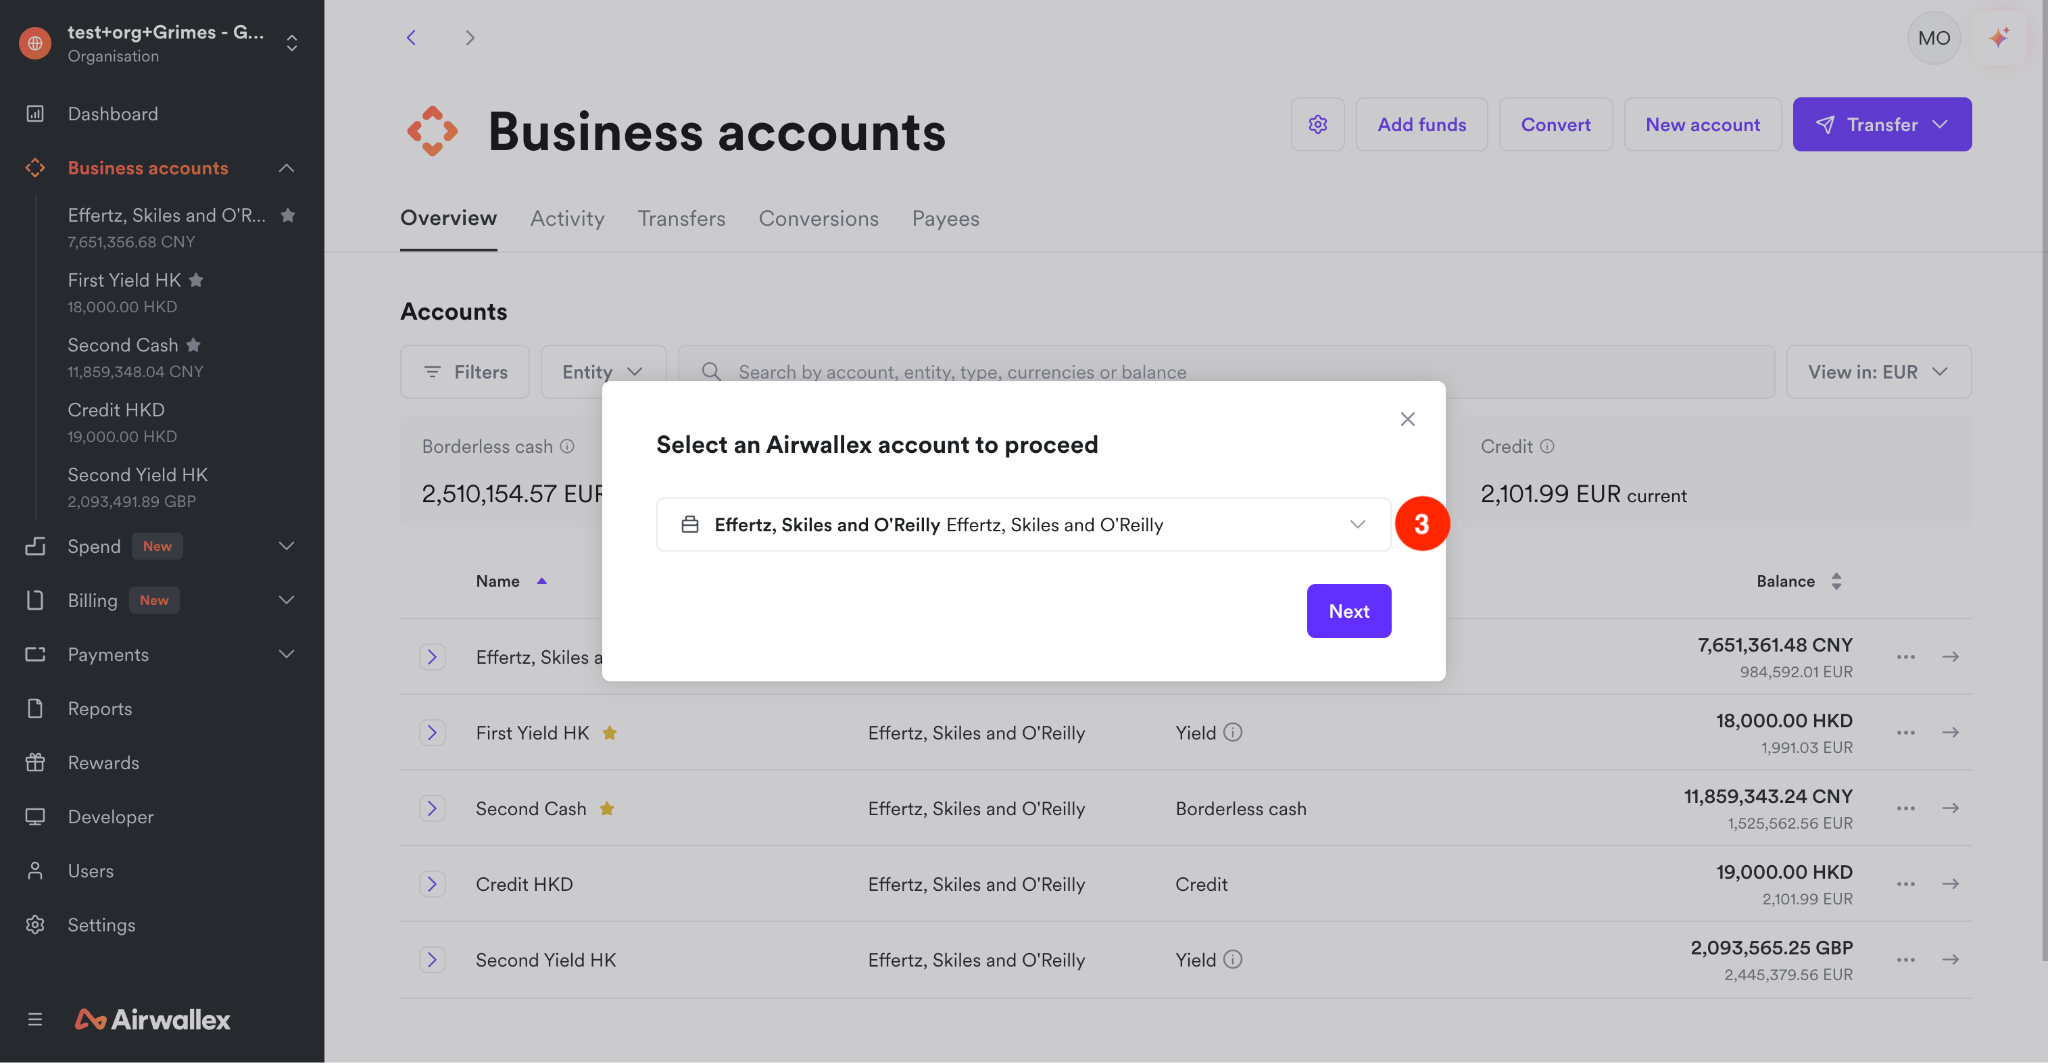Switch to the Overview tab

click(x=448, y=218)
